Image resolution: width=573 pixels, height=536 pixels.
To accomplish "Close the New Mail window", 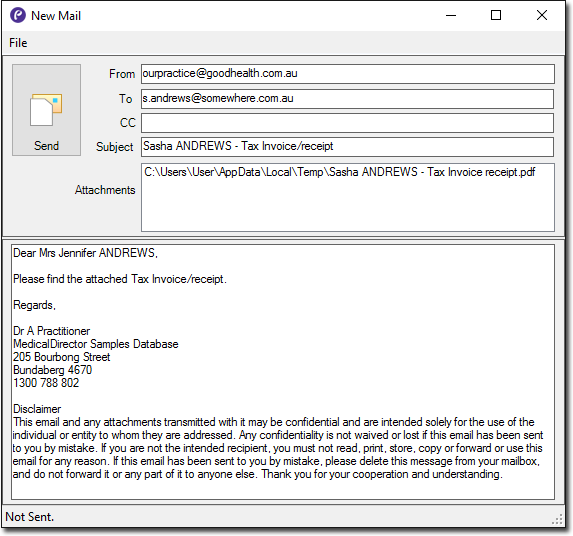I will [x=542, y=15].
